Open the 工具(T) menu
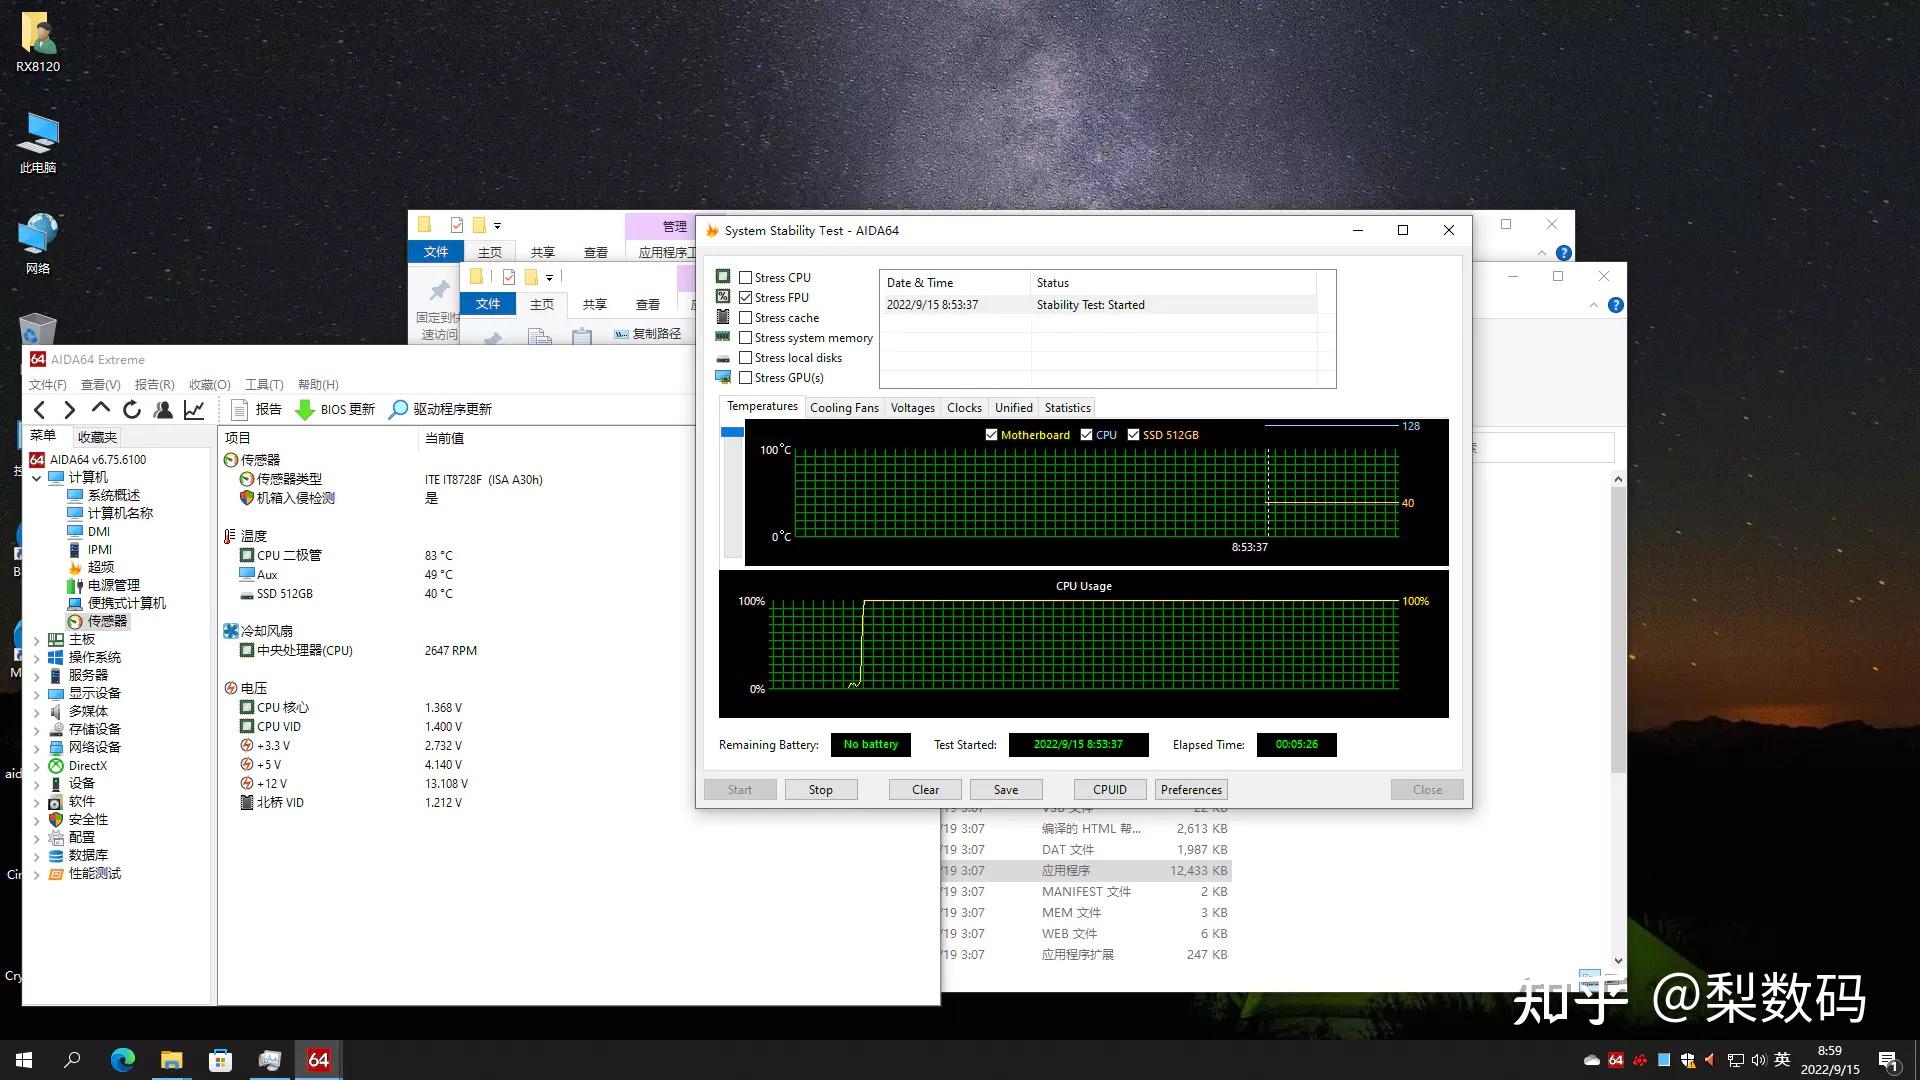This screenshot has height=1080, width=1920. coord(263,384)
